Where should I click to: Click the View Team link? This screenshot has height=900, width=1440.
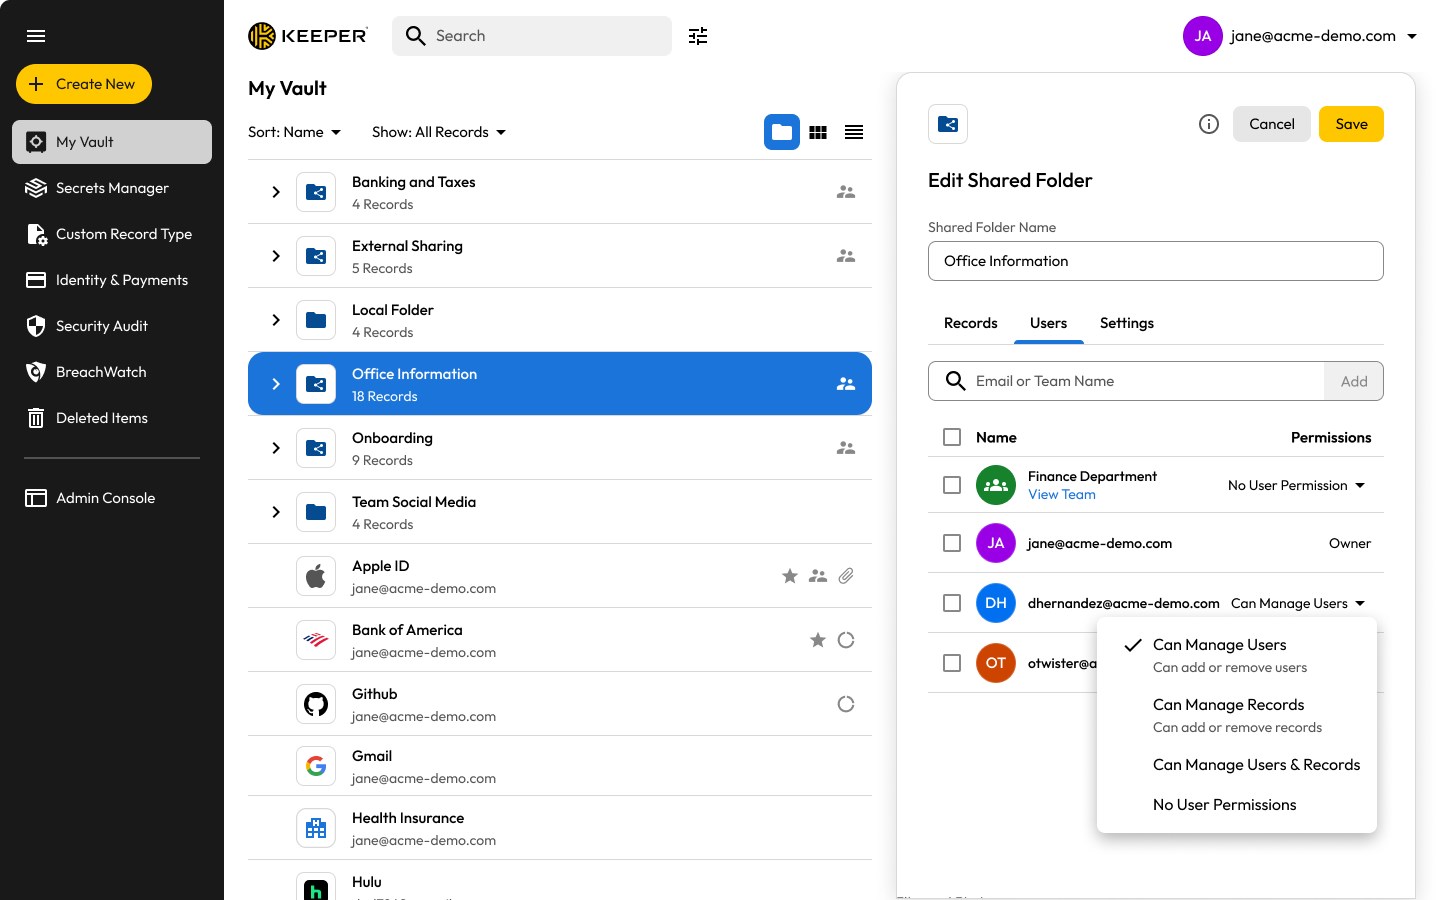(x=1061, y=494)
